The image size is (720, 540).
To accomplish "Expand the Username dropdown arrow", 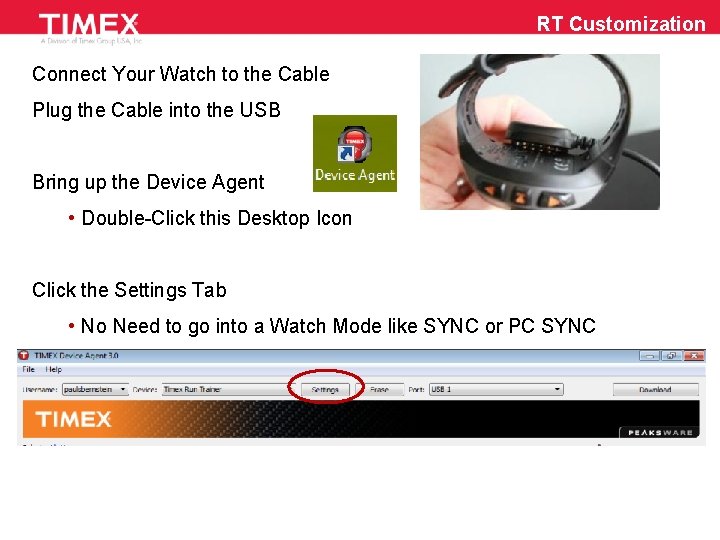I will (123, 389).
